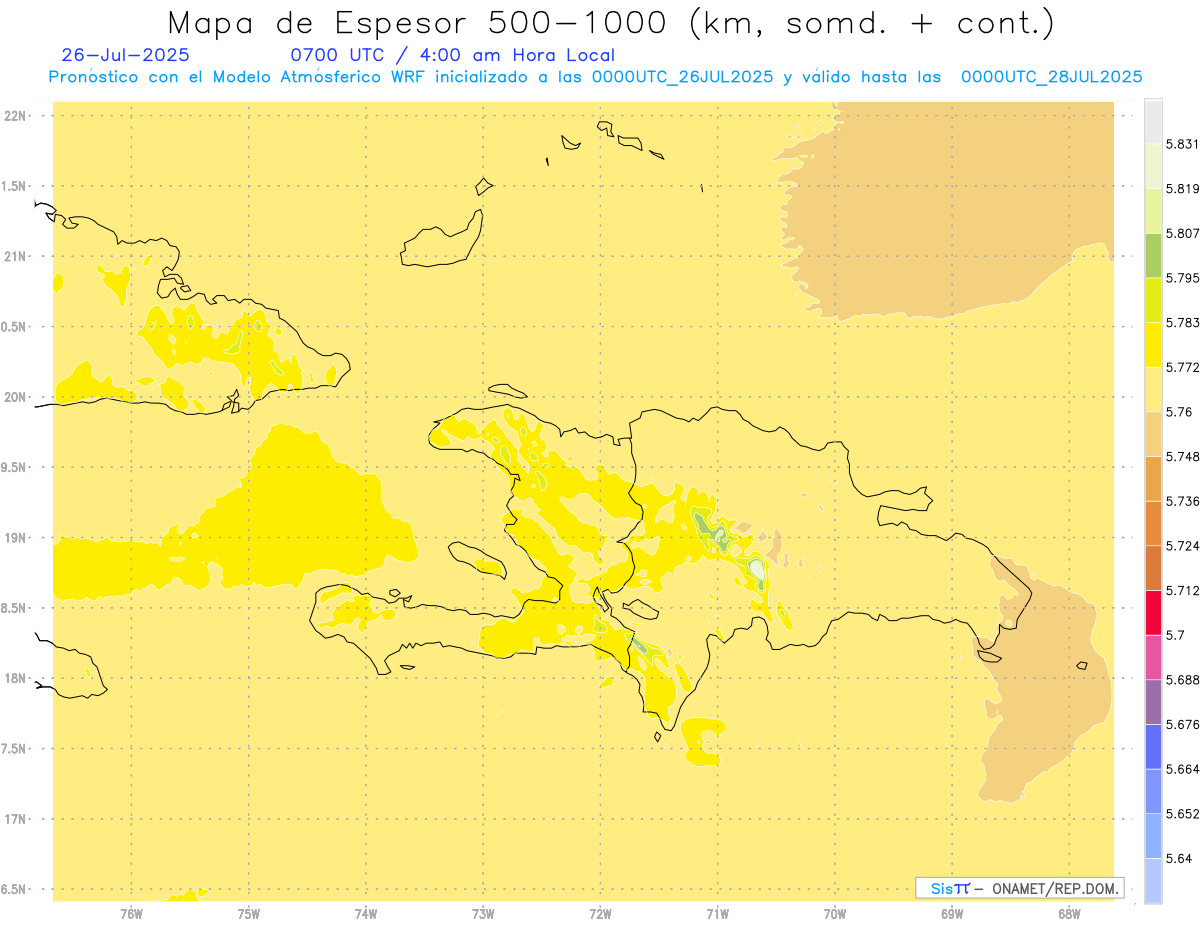
Task: Click the colorbar value 5.819
Action: (1182, 189)
